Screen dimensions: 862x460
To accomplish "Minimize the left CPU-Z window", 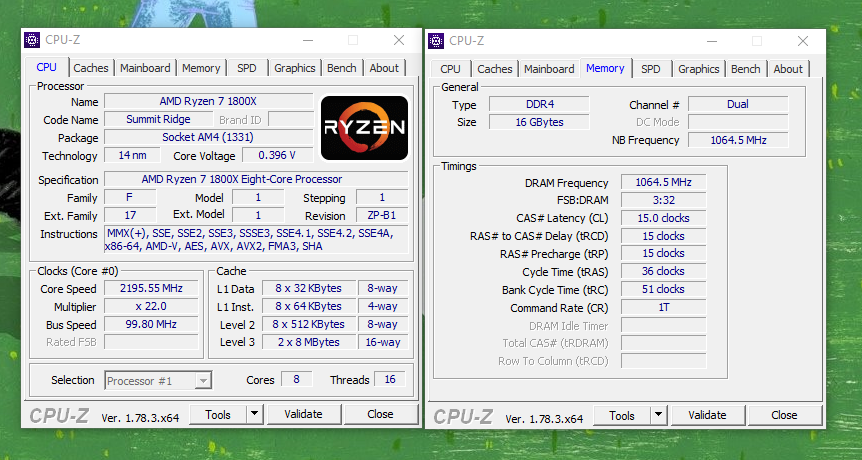I will pyautogui.click(x=308, y=40).
